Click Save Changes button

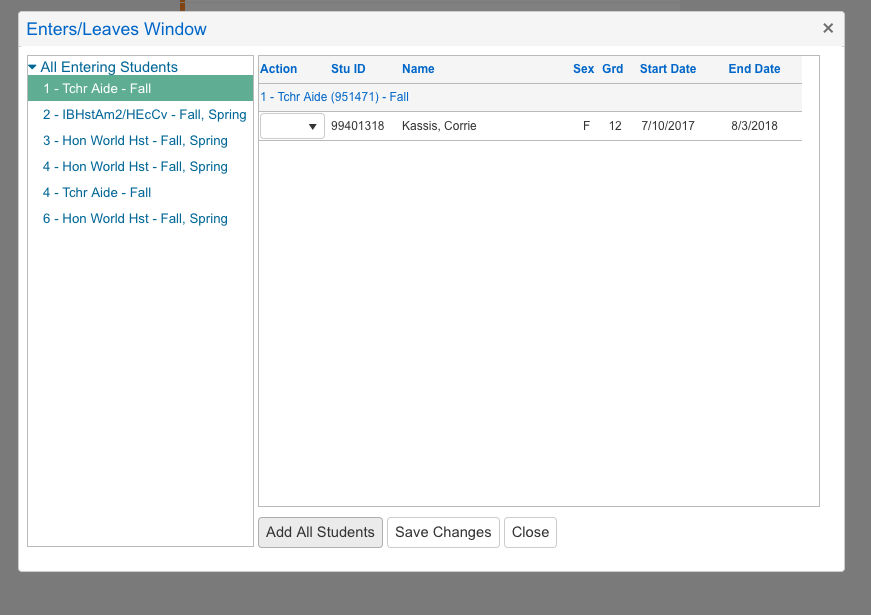[x=443, y=532]
